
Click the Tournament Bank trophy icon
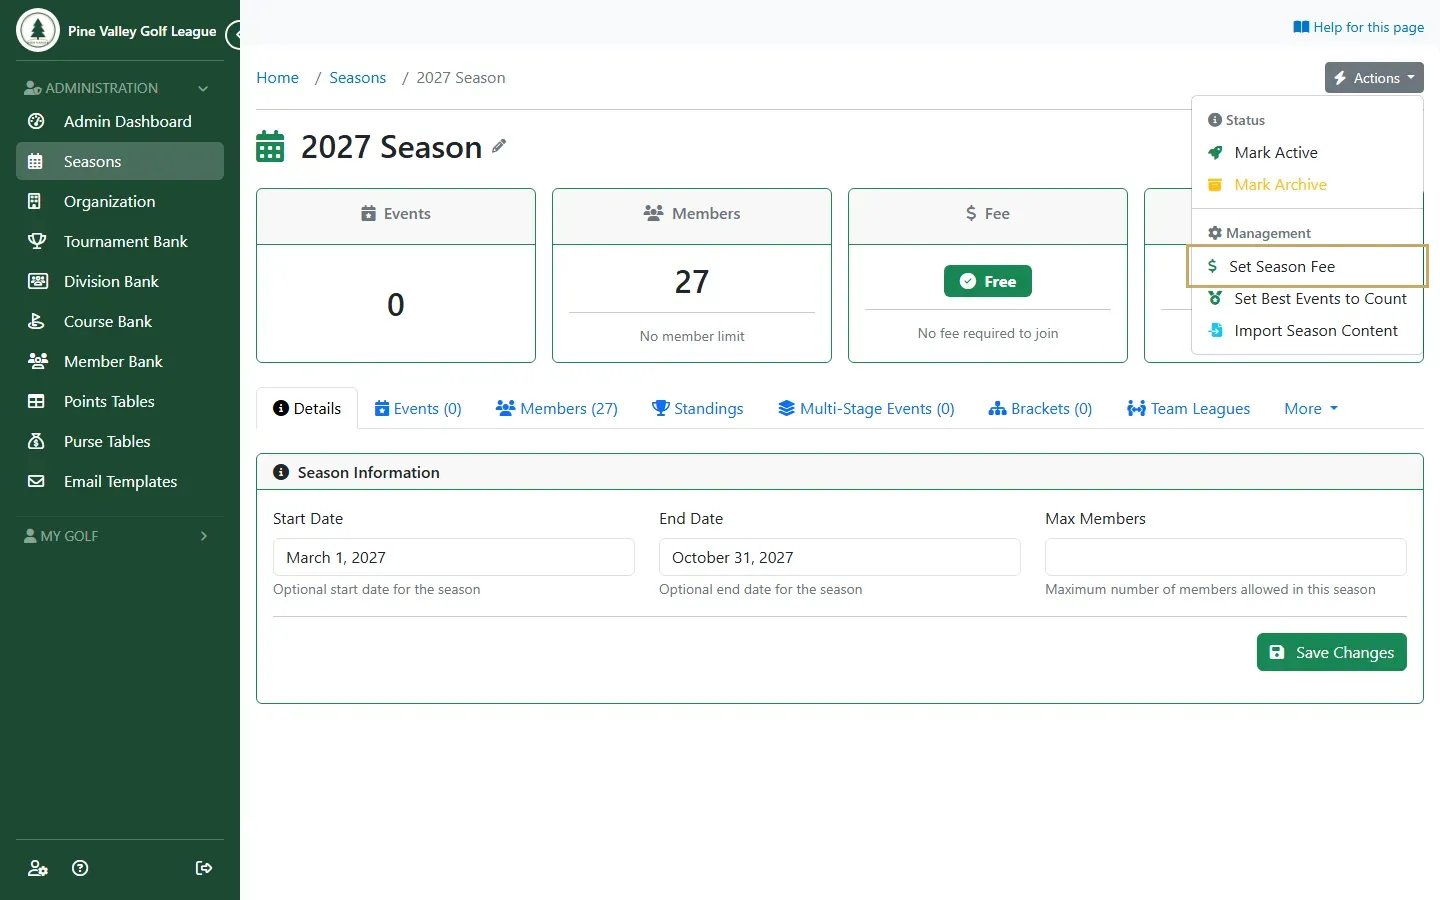[x=36, y=241]
